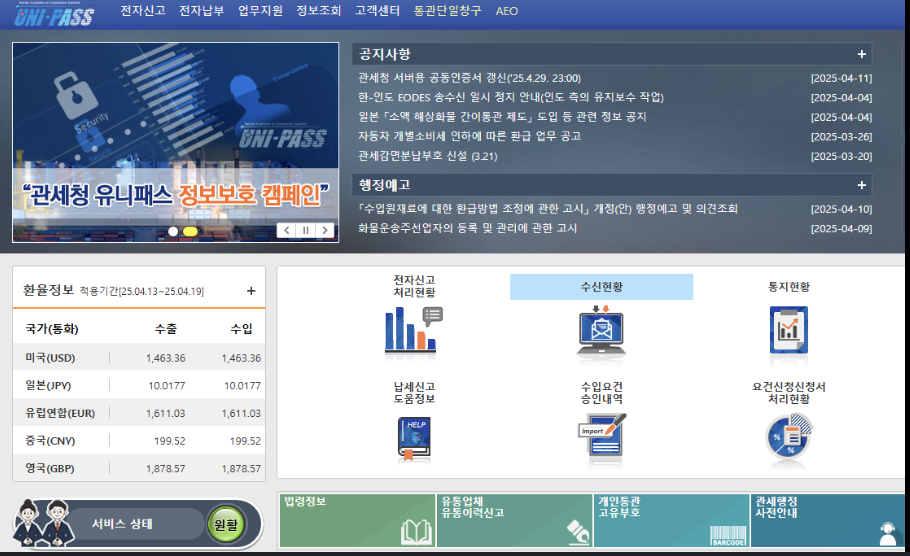910x556 pixels.
Task: Click the 일본(JPY) row label
Action: [48, 385]
